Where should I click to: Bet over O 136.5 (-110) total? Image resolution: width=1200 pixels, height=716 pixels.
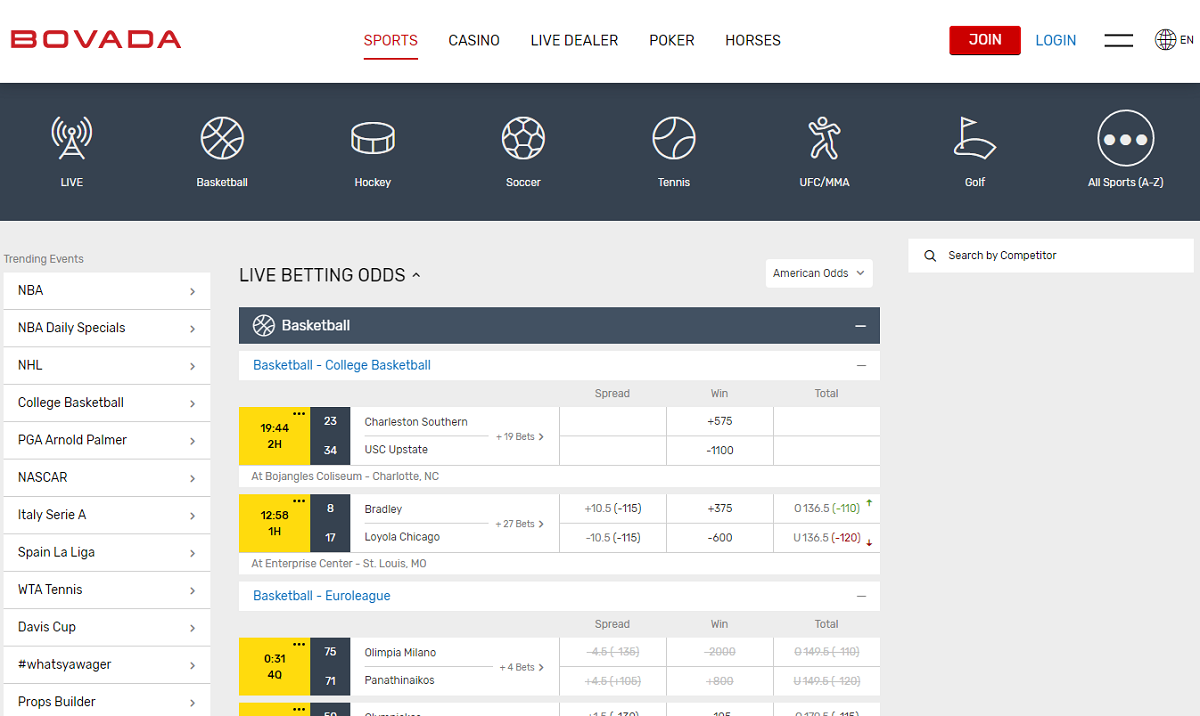click(x=827, y=509)
